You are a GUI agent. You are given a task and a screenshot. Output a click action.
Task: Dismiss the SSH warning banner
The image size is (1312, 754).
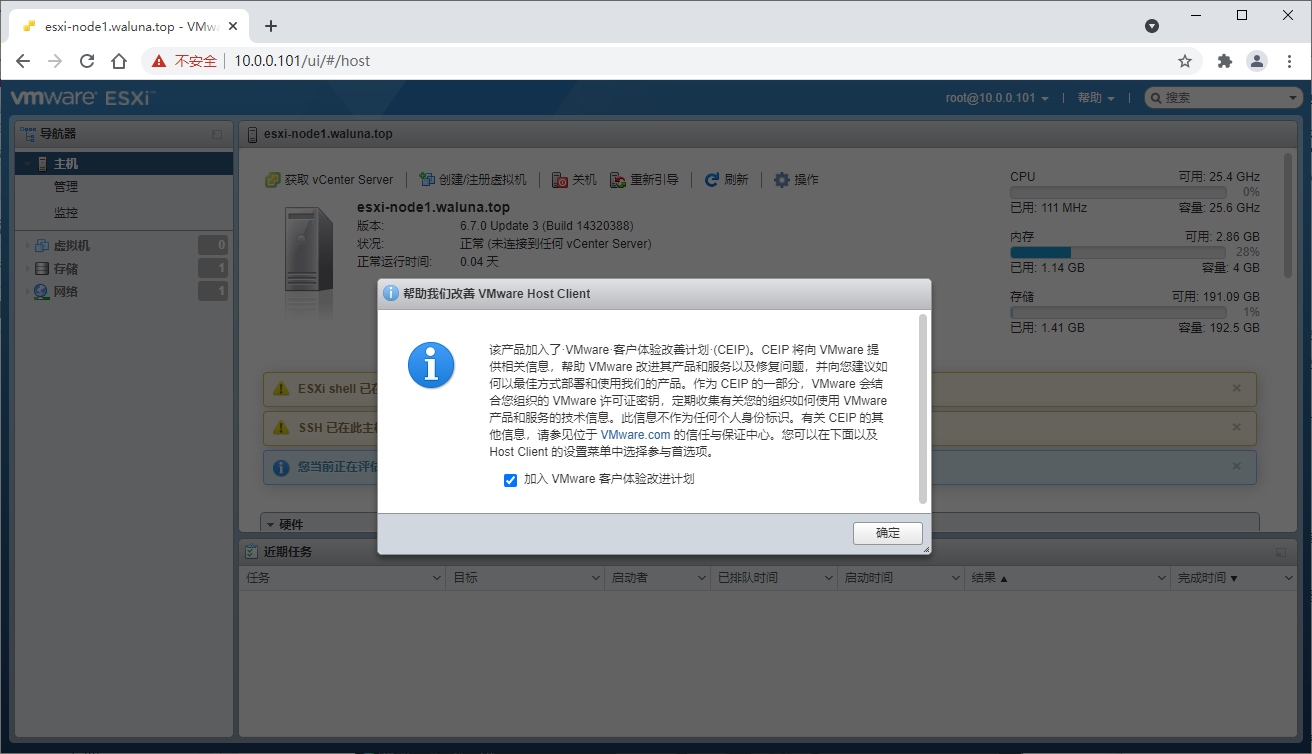1236,428
